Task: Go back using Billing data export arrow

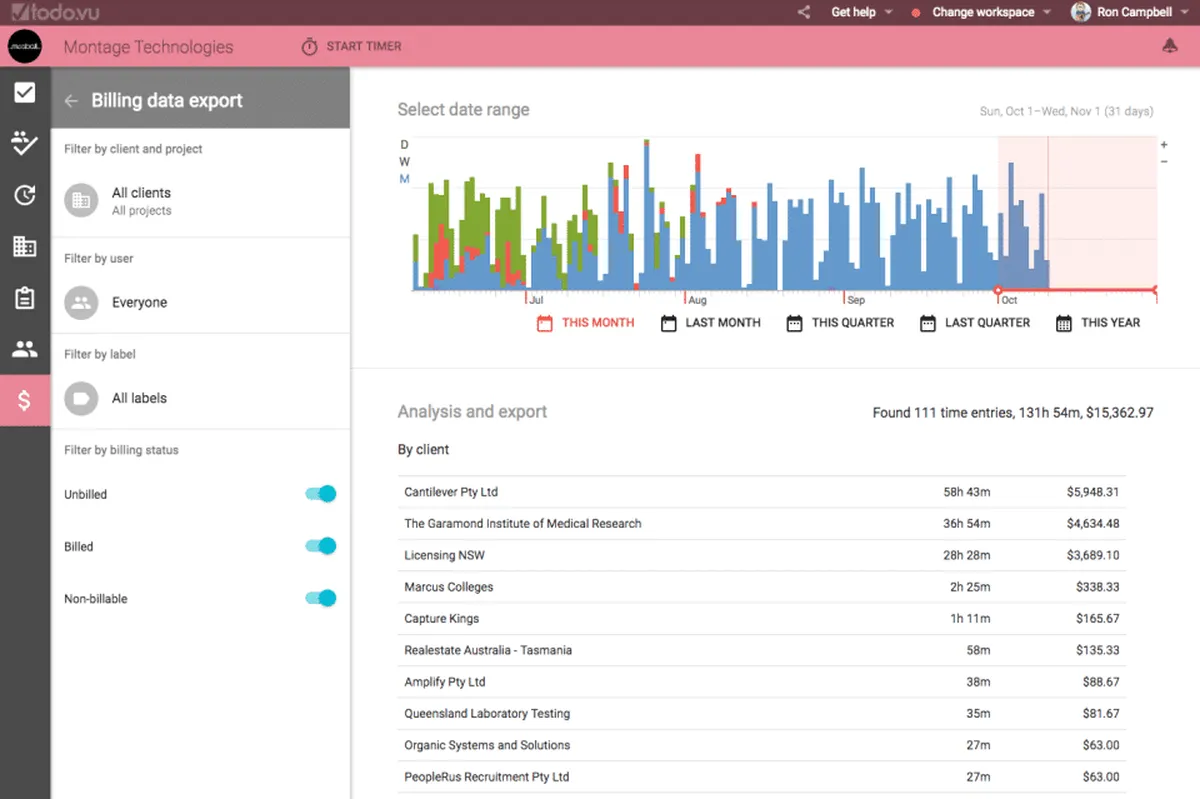Action: point(71,101)
